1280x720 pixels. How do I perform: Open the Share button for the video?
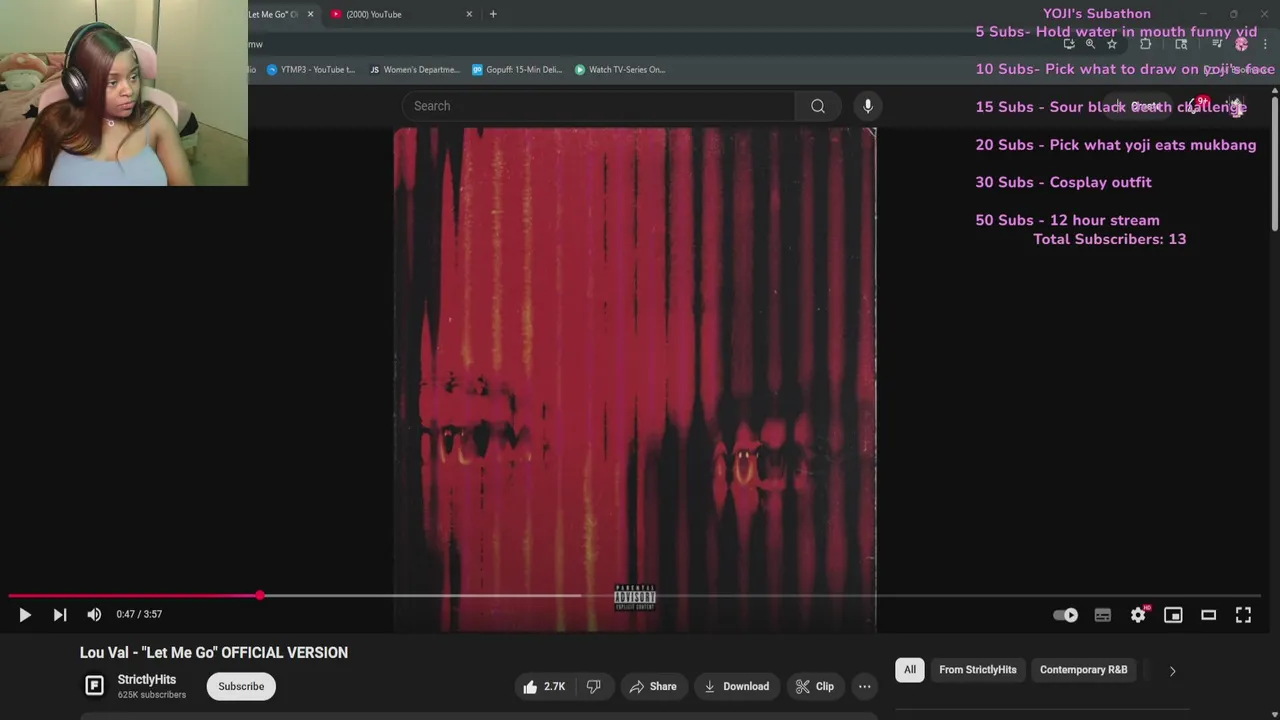click(x=653, y=686)
